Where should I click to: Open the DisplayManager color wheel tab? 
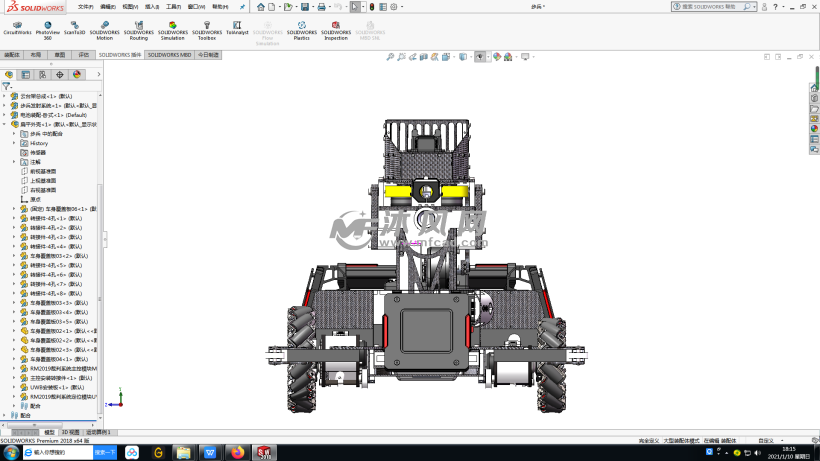[76, 74]
